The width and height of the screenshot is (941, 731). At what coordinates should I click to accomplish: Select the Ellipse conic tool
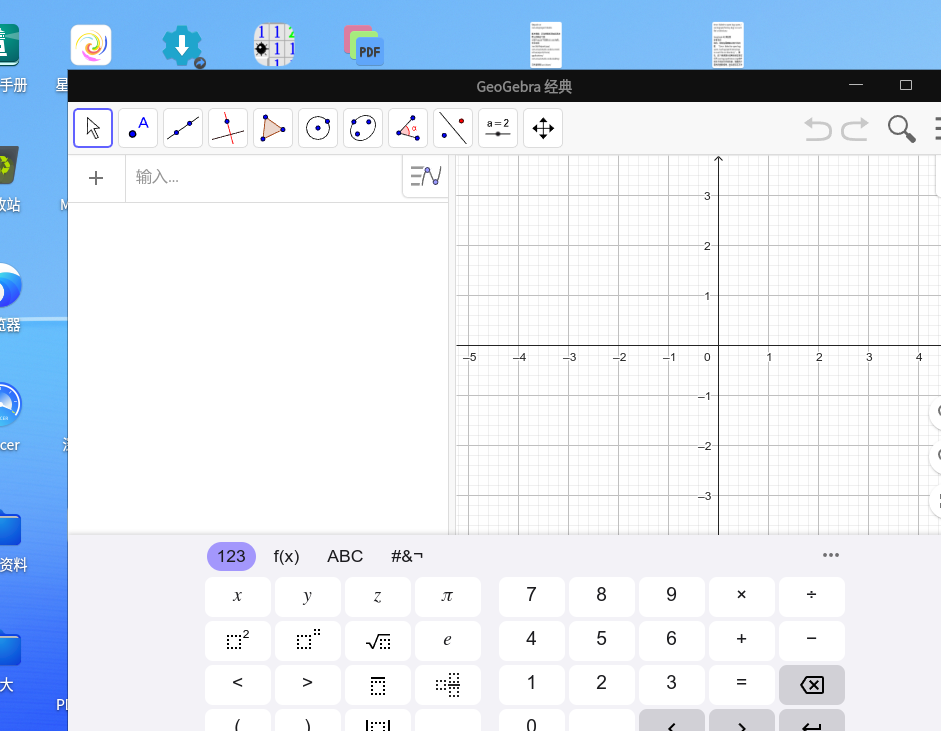(x=363, y=128)
